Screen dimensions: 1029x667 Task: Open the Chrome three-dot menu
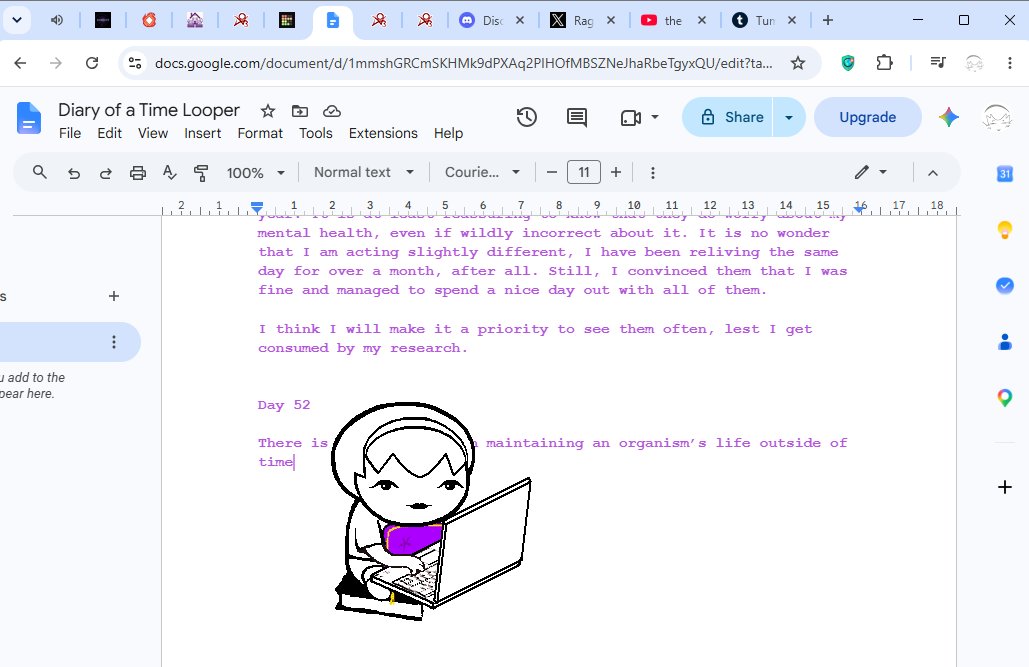tap(1009, 63)
